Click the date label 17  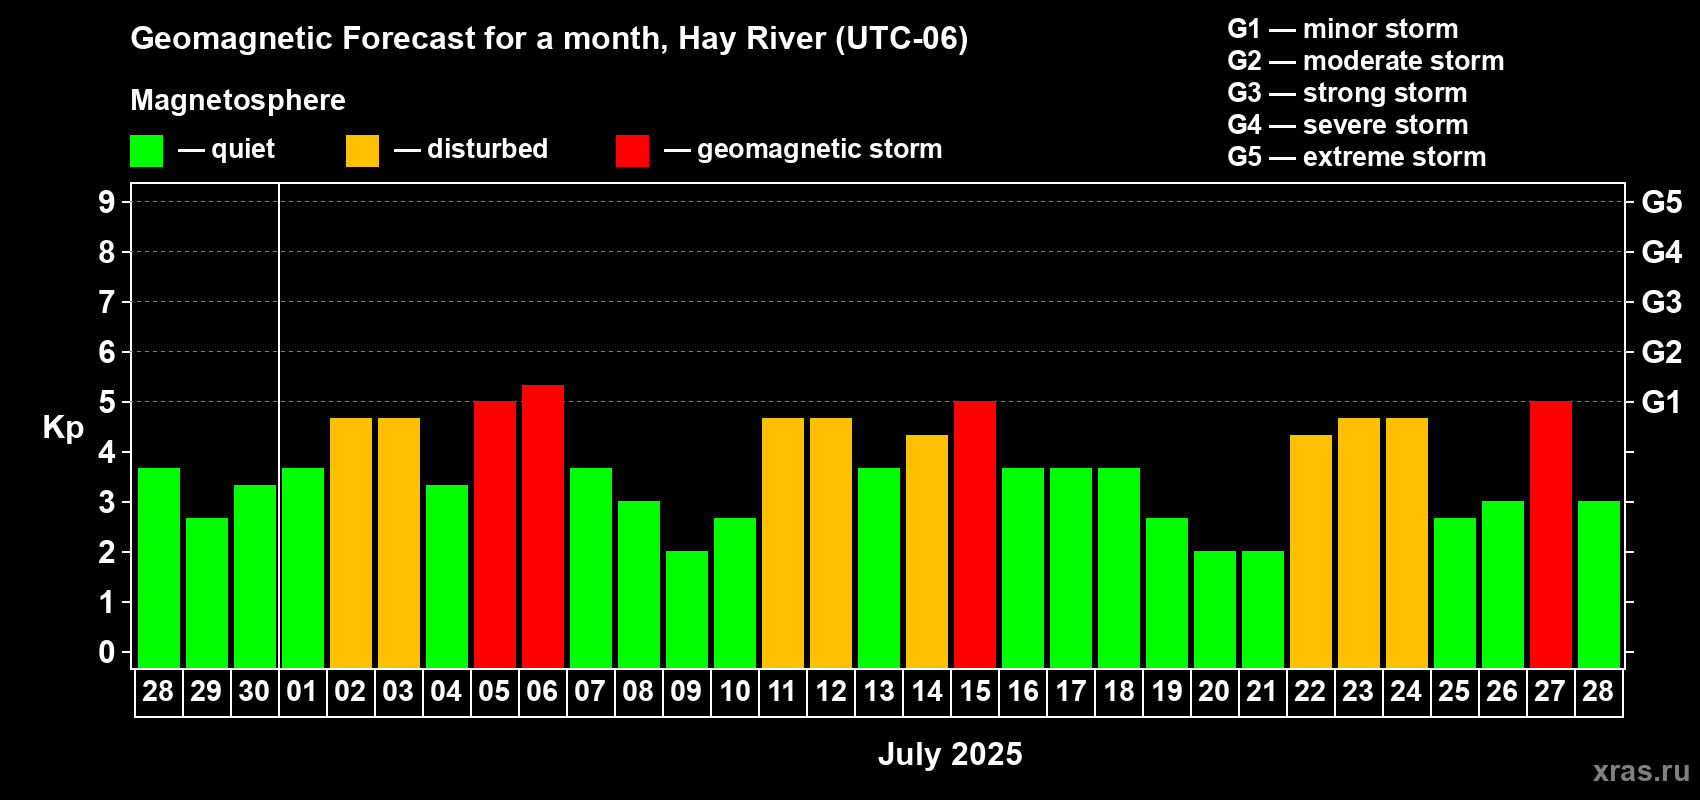click(1070, 692)
